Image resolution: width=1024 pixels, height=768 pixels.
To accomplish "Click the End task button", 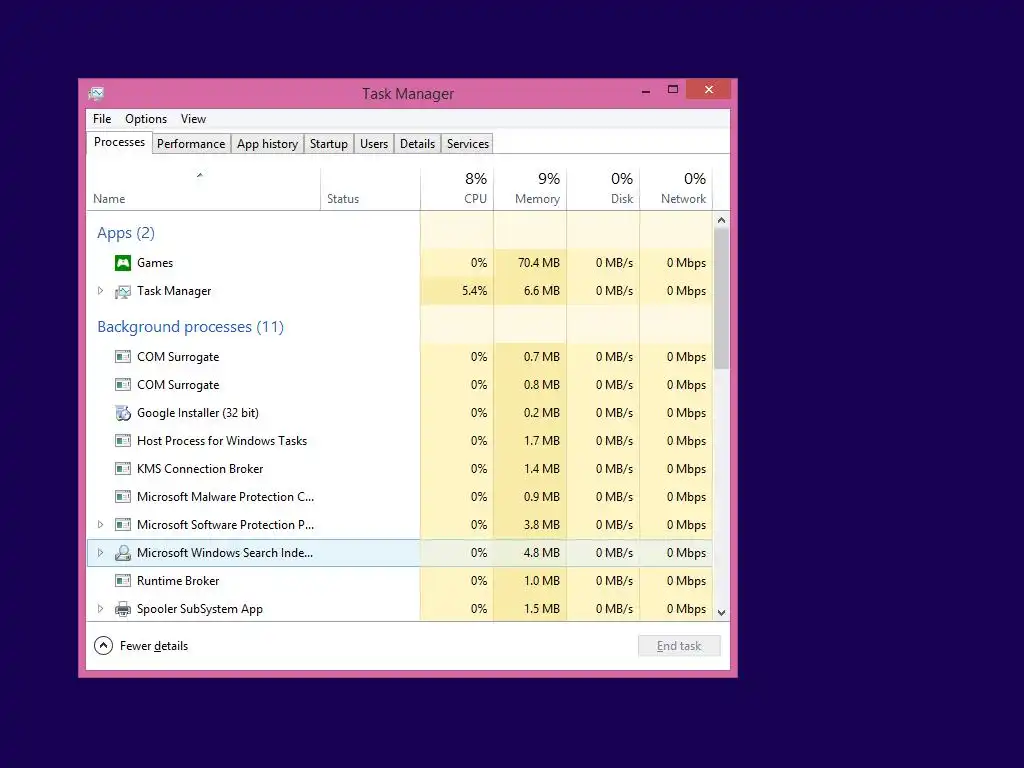I will pos(679,646).
